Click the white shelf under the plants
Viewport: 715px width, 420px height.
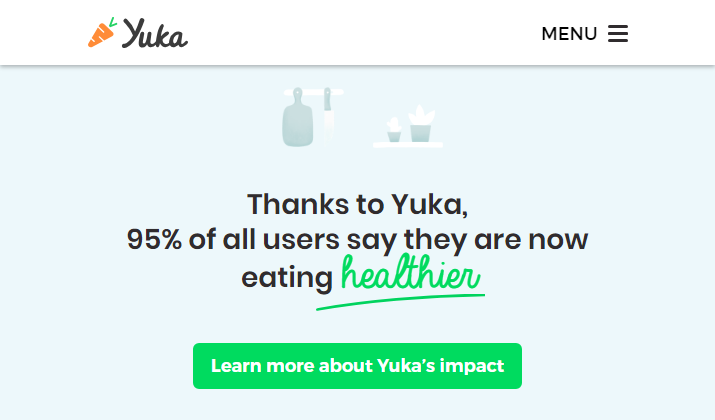[x=408, y=145]
